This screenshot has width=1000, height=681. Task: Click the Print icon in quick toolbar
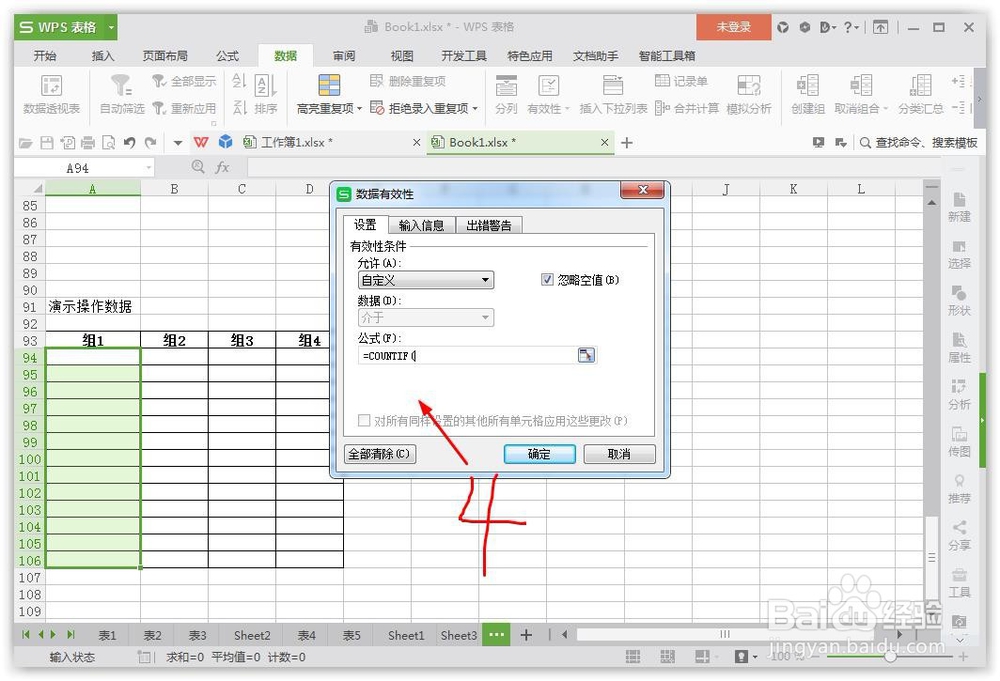tap(88, 143)
